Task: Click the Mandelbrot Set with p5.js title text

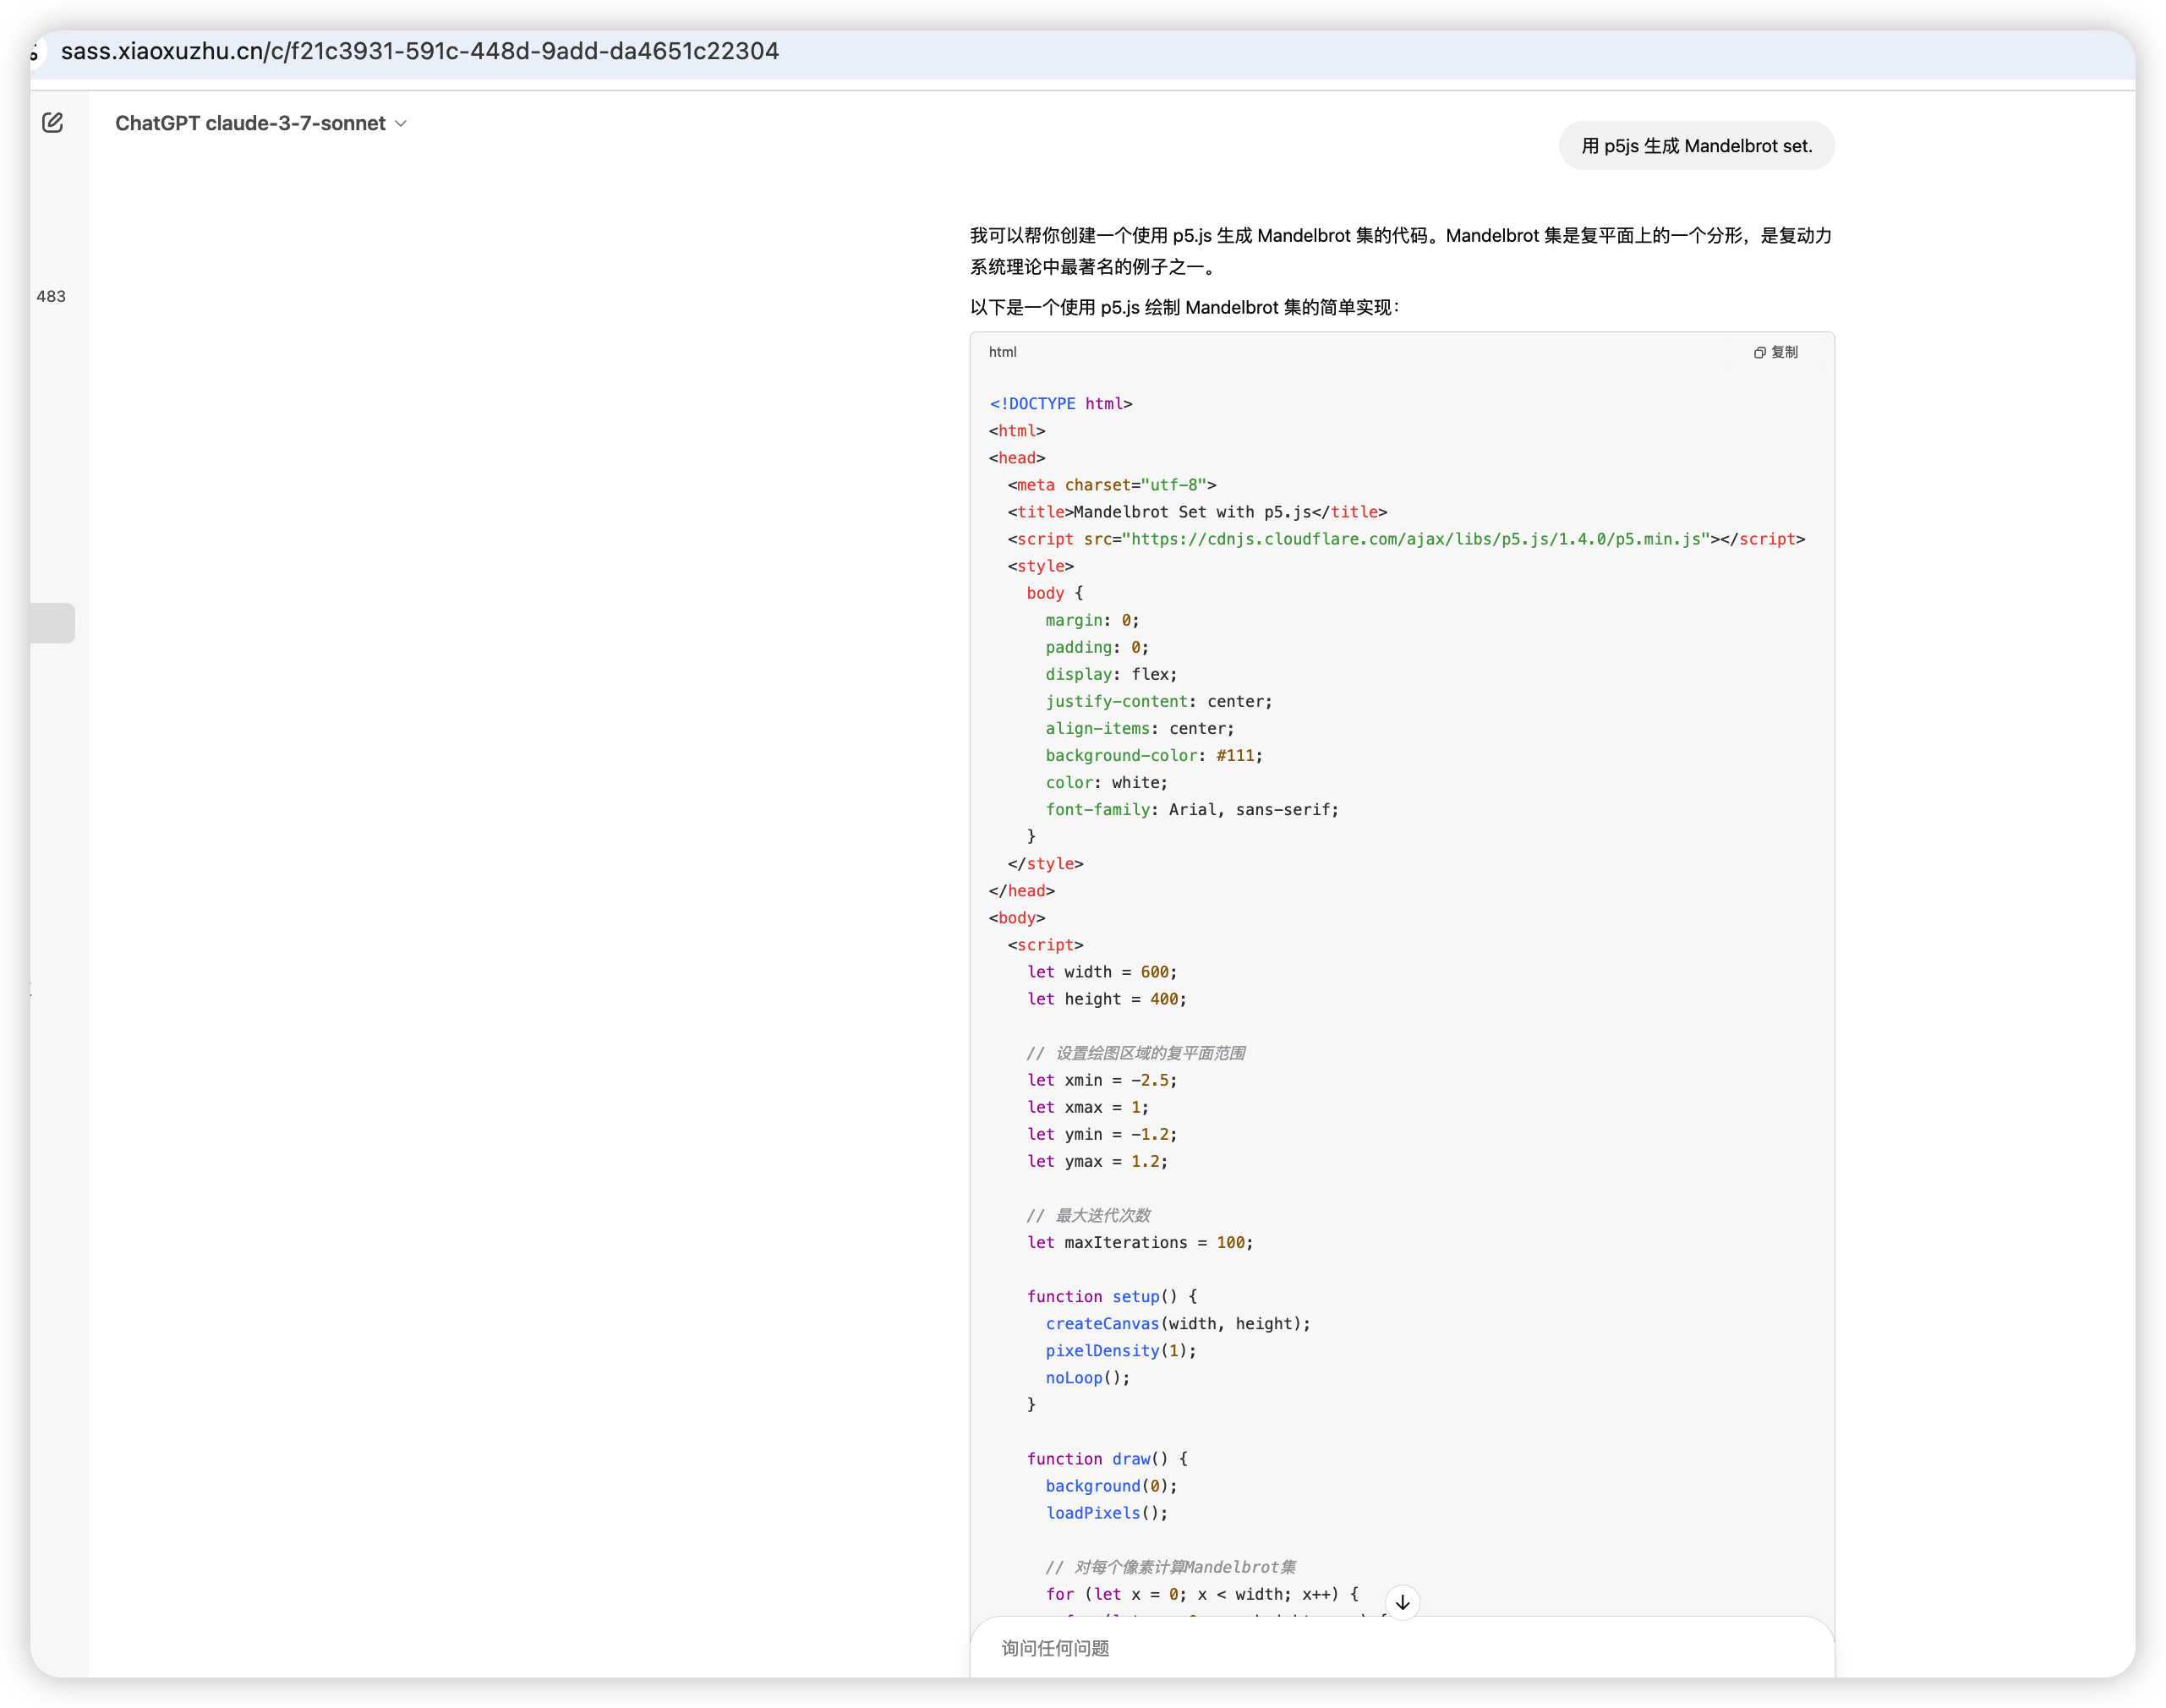Action: point(1191,512)
